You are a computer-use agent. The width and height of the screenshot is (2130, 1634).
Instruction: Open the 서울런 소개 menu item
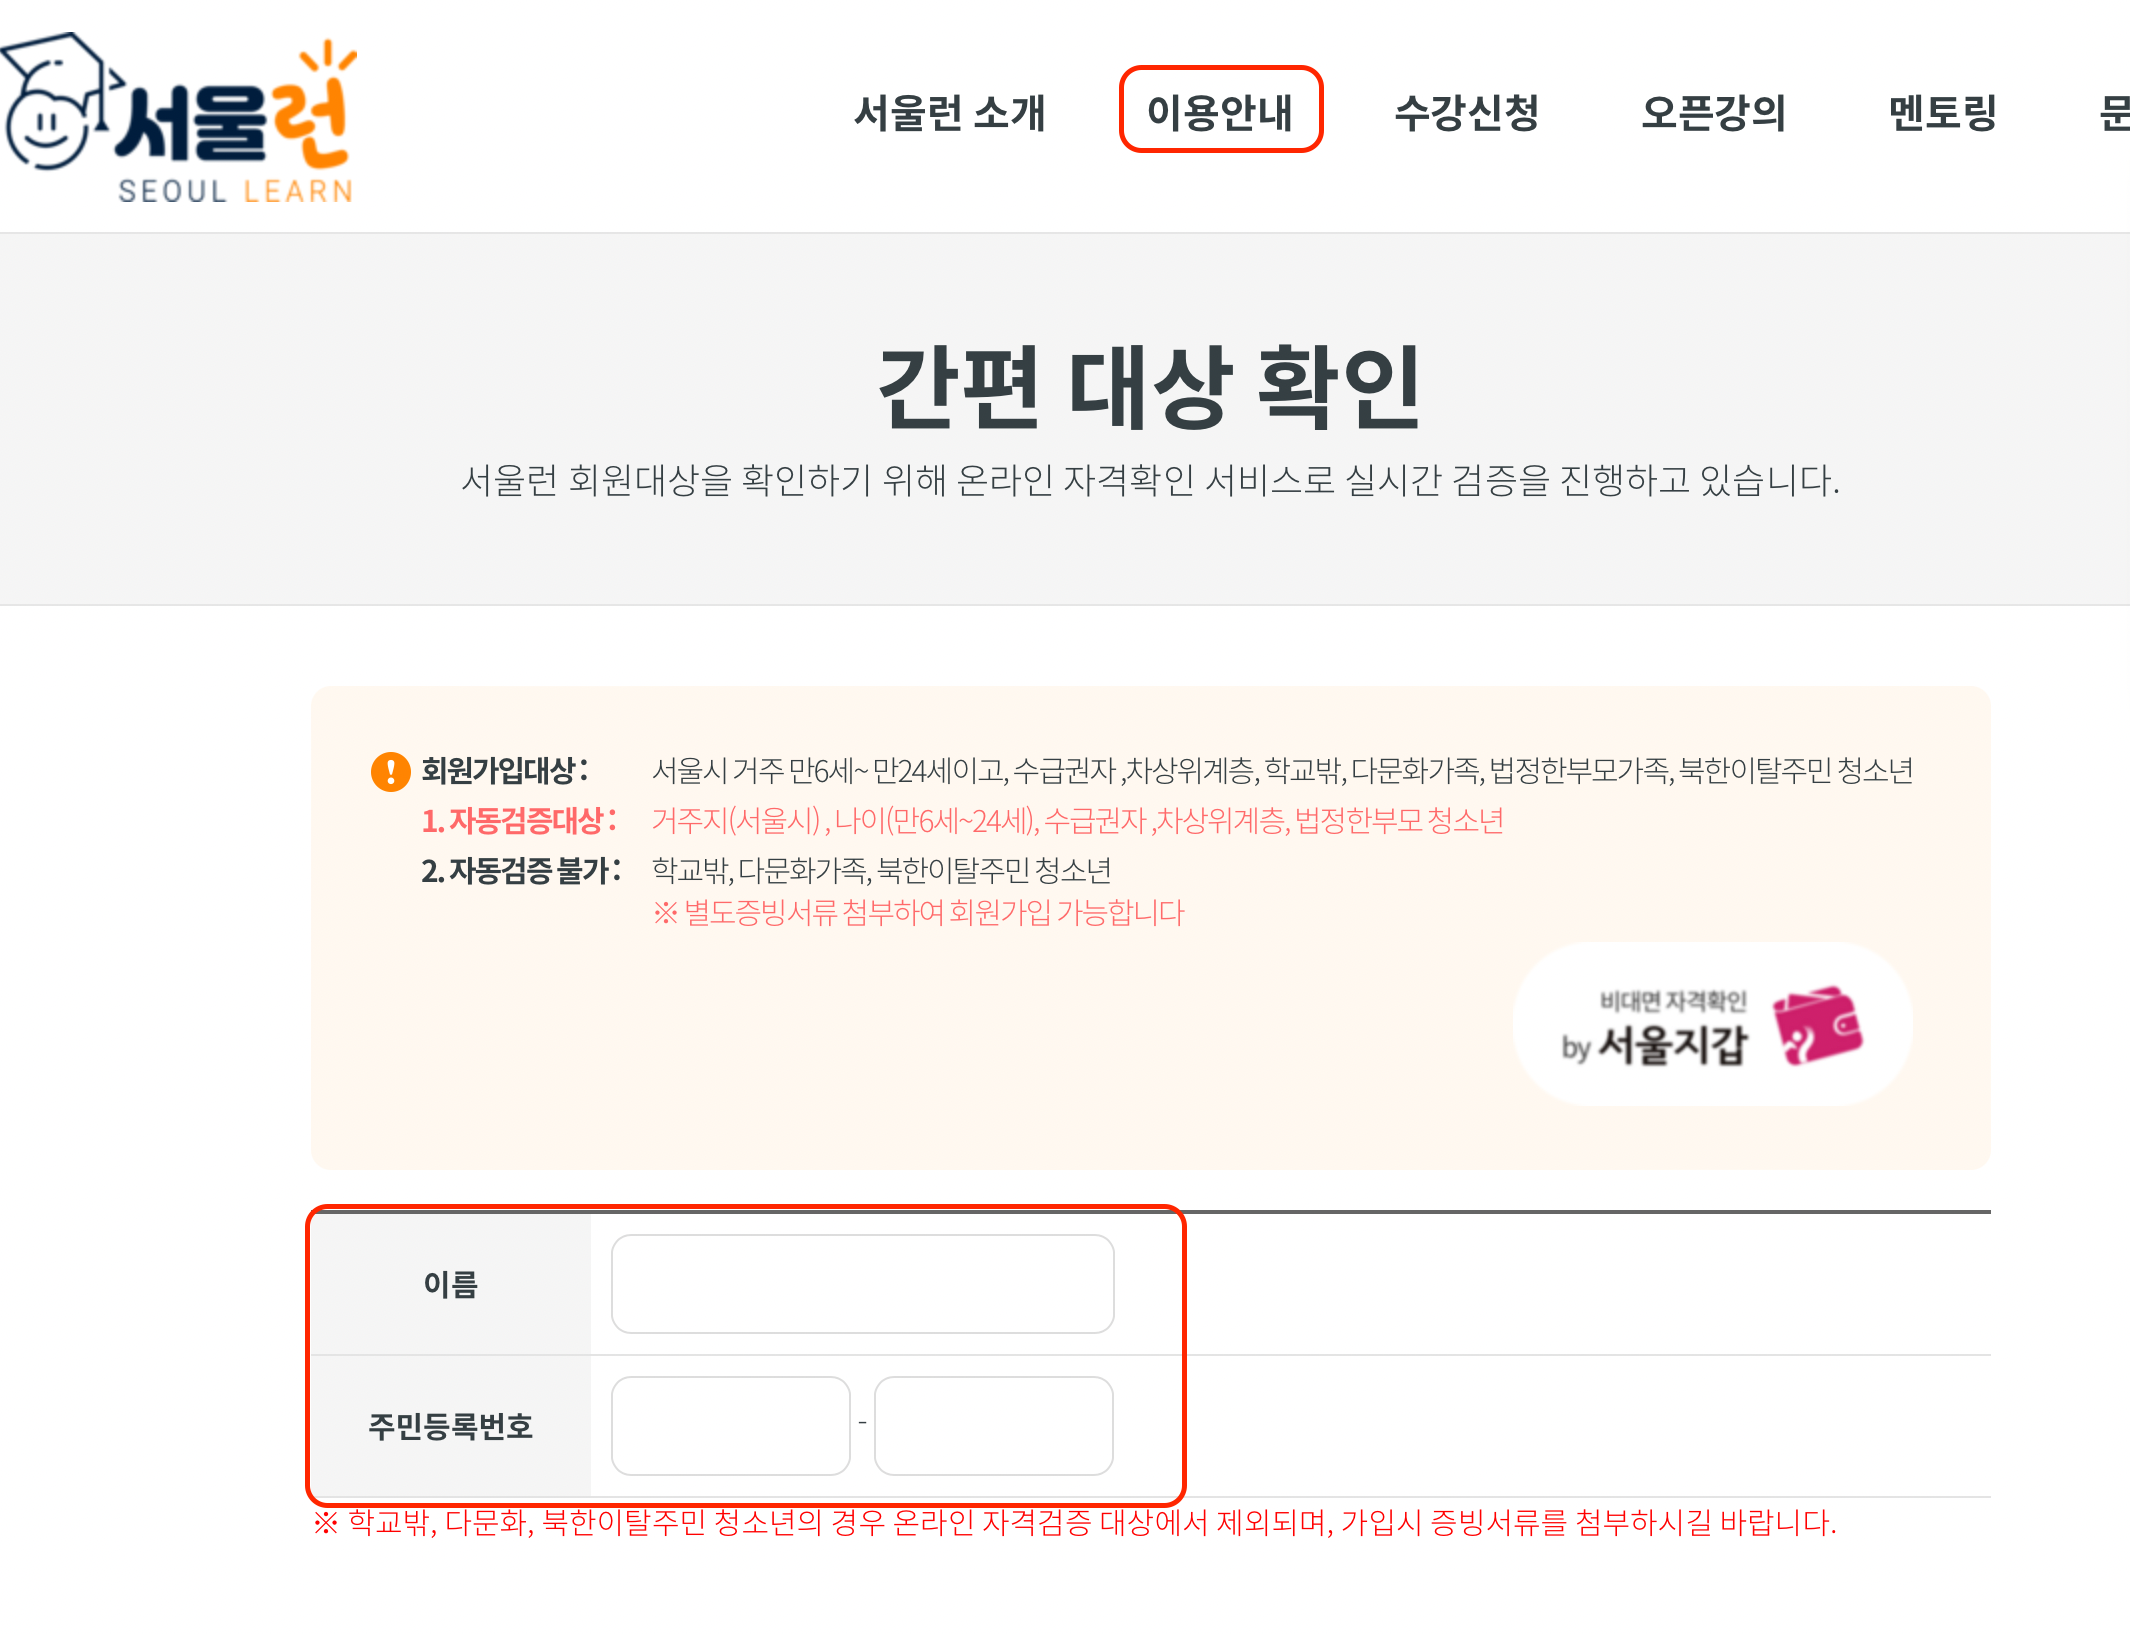(951, 112)
